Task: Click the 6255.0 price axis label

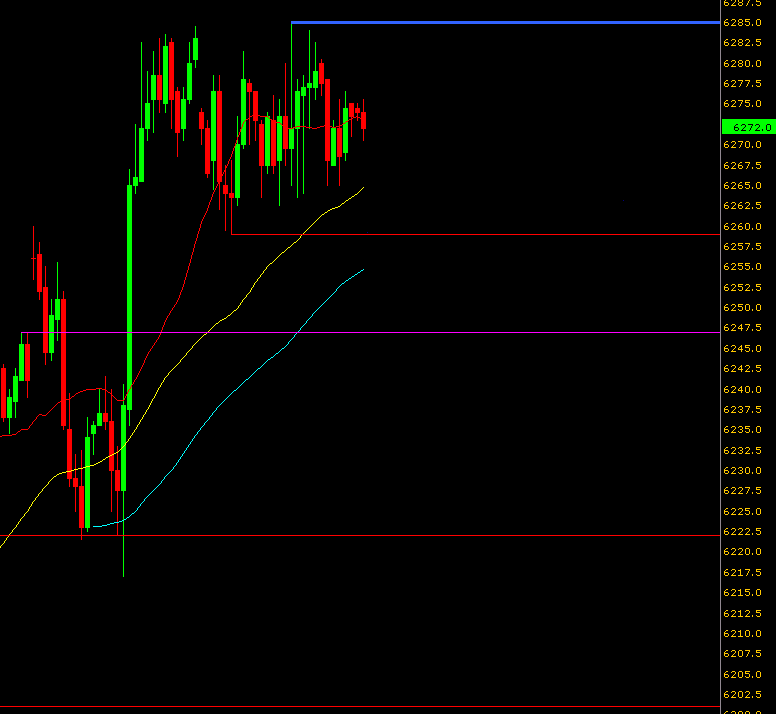Action: coord(742,267)
